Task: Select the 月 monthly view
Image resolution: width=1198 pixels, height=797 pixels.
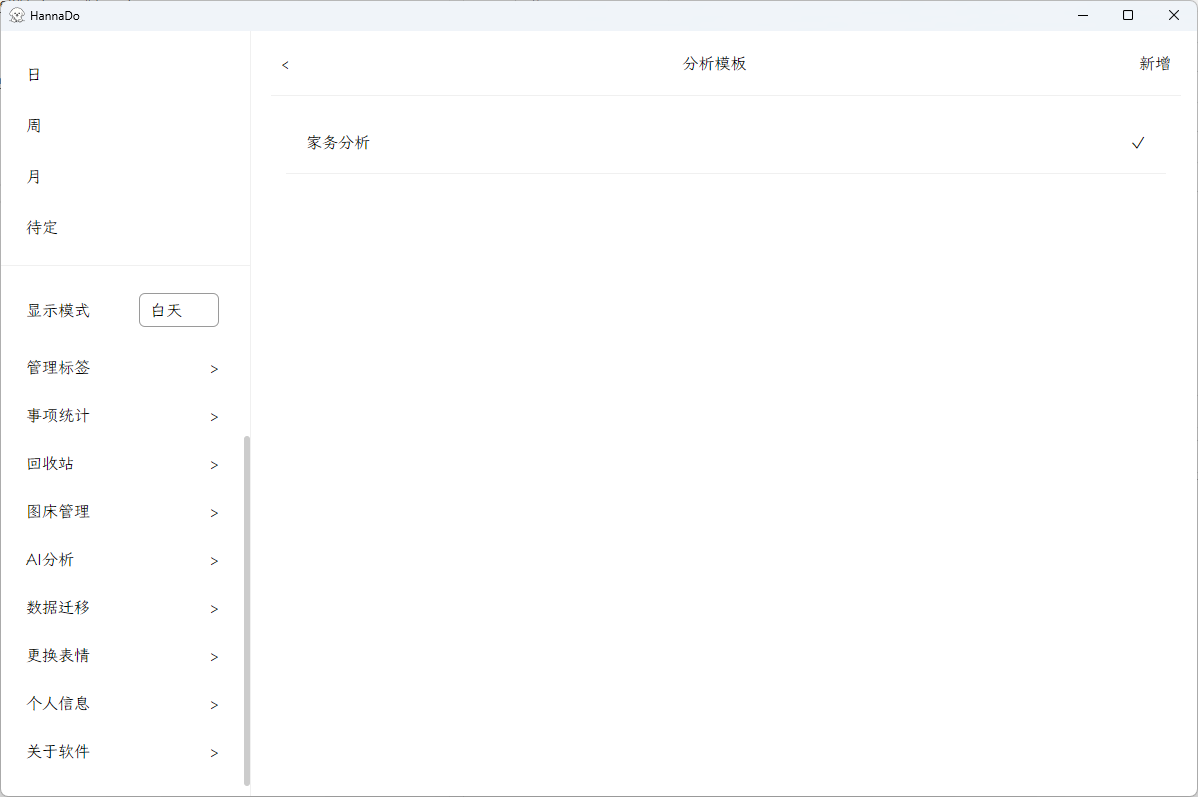Action: point(33,176)
